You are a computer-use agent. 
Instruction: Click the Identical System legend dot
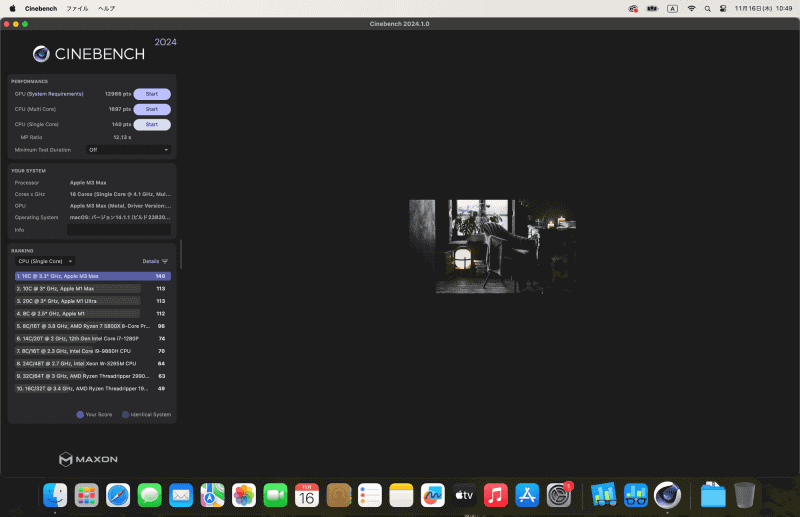126,414
